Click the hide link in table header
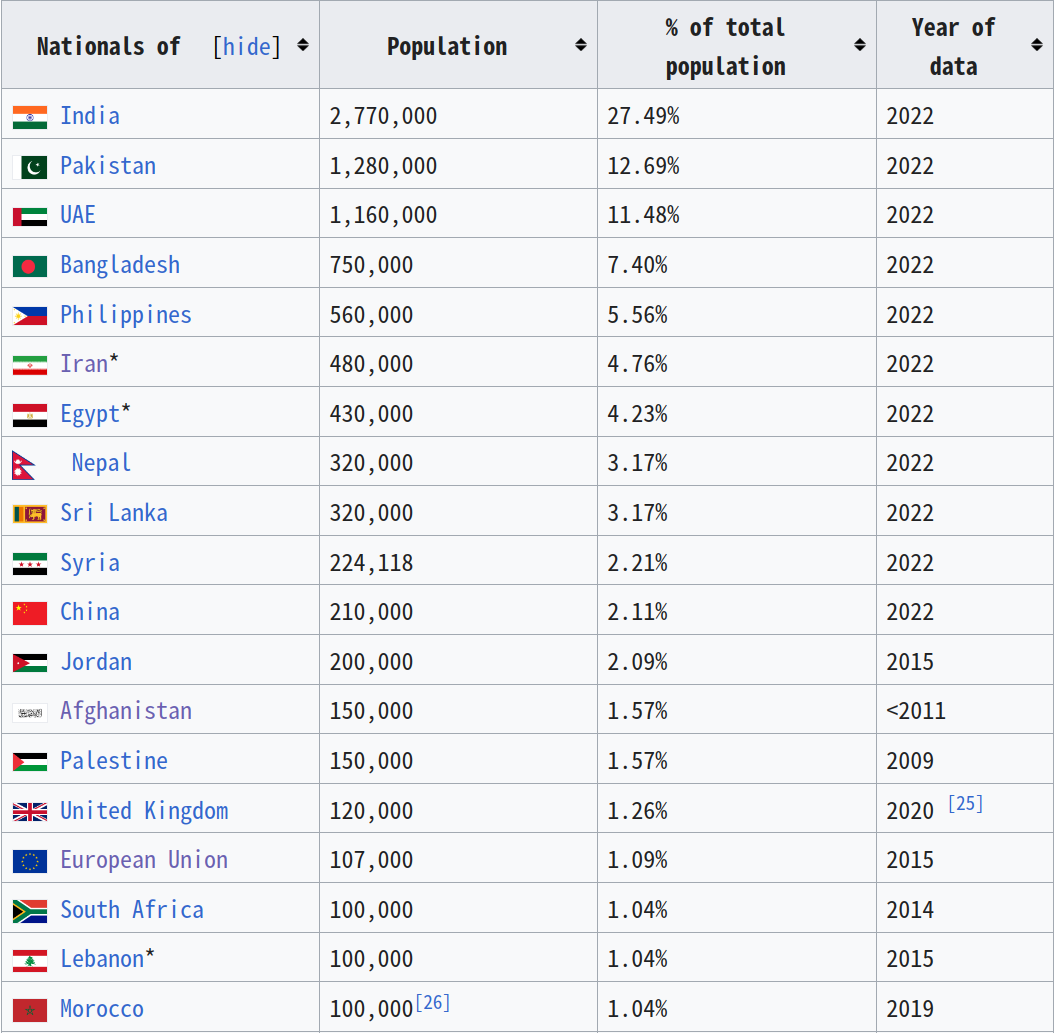The width and height of the screenshot is (1055, 1033). point(247,46)
